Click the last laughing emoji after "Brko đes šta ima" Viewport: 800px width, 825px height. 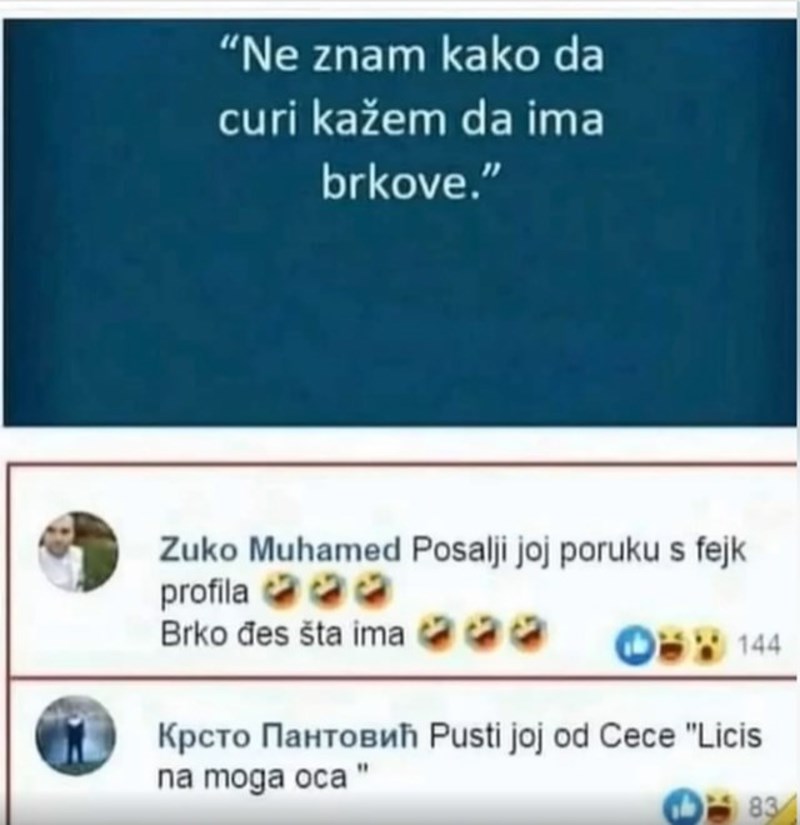click(x=530, y=633)
